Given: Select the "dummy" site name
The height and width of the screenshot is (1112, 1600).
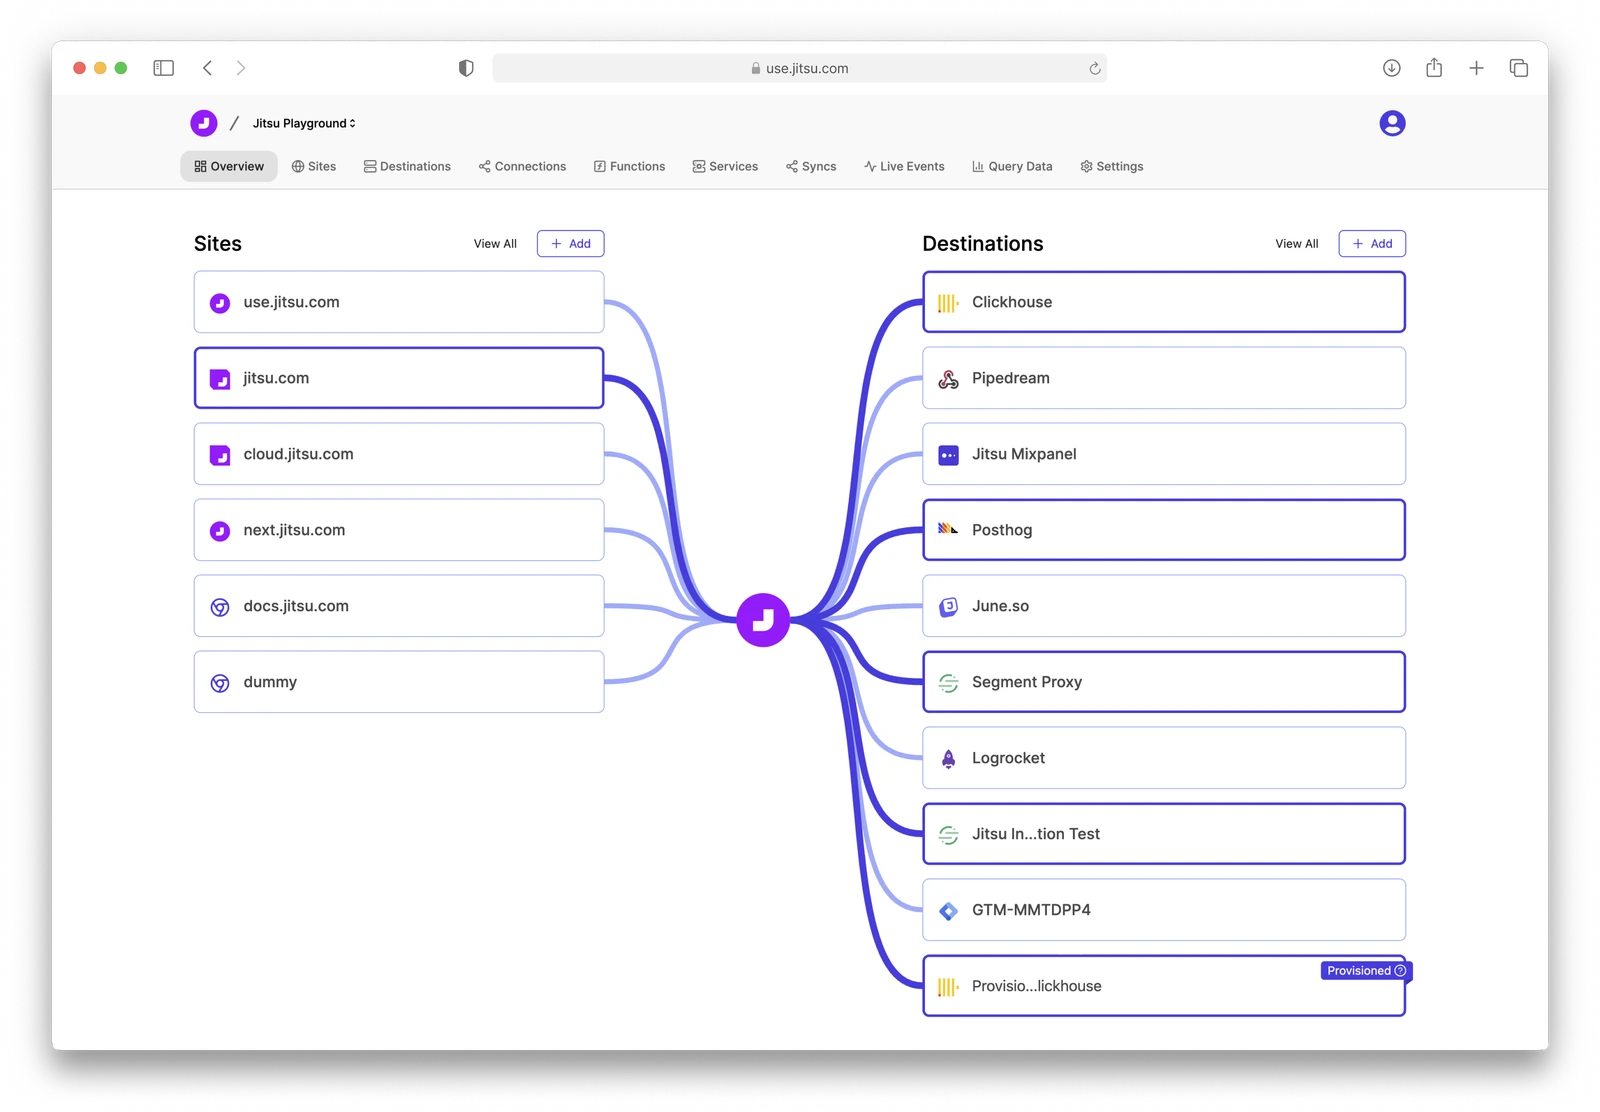Looking at the screenshot, I should coord(270,682).
